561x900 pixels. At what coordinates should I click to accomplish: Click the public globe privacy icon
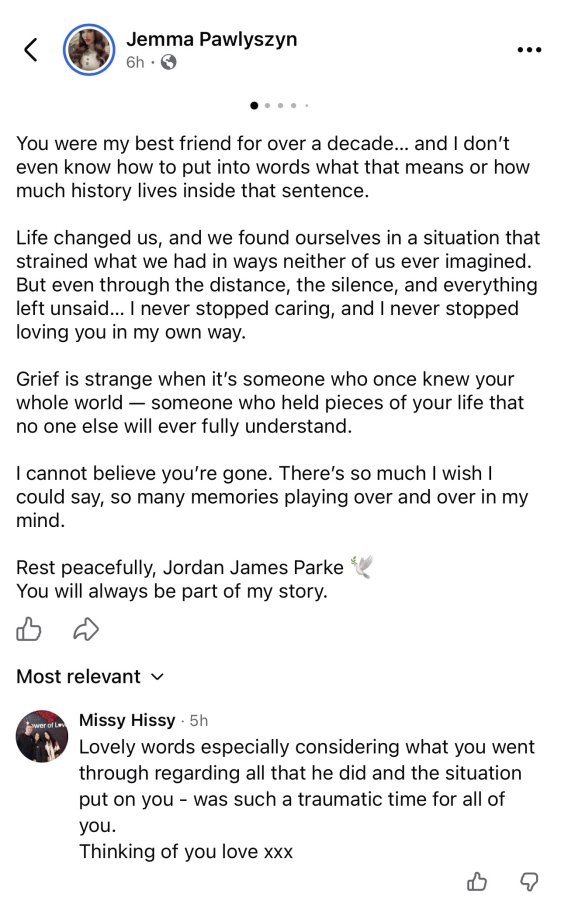169,61
